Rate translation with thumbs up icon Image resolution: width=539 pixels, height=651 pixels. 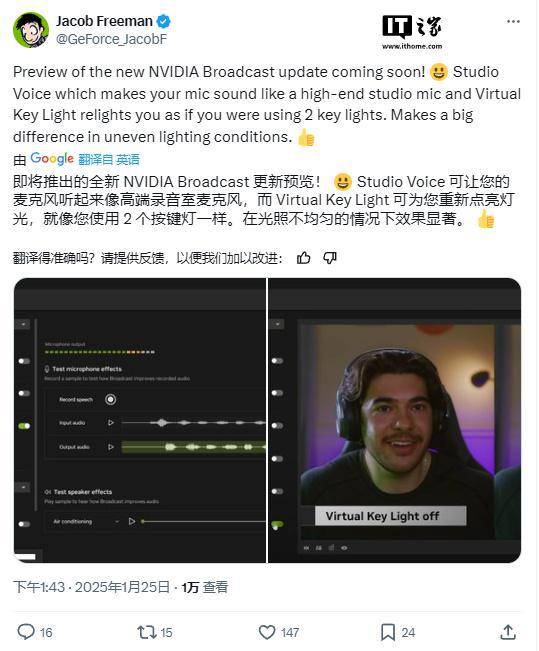(304, 258)
